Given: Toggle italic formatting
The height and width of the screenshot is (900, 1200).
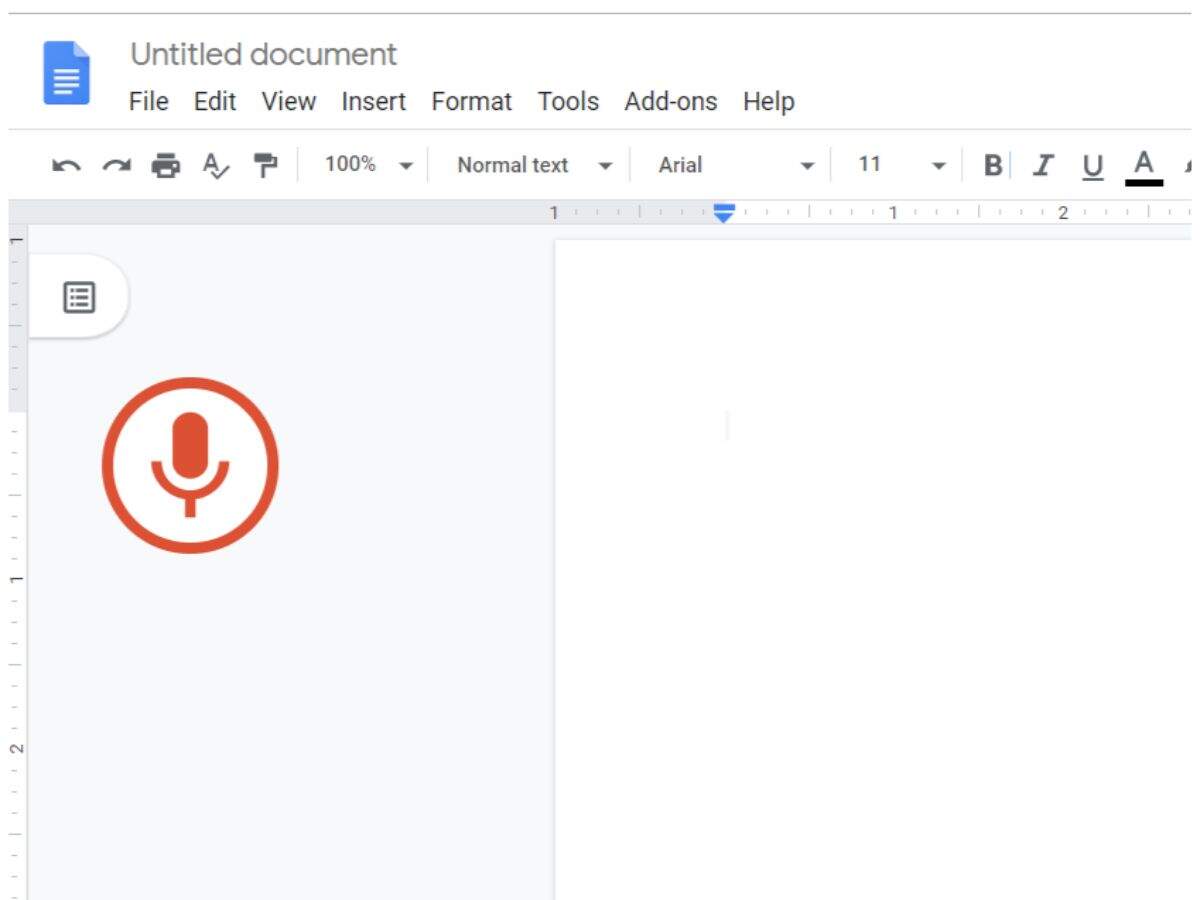Looking at the screenshot, I should [x=1043, y=165].
